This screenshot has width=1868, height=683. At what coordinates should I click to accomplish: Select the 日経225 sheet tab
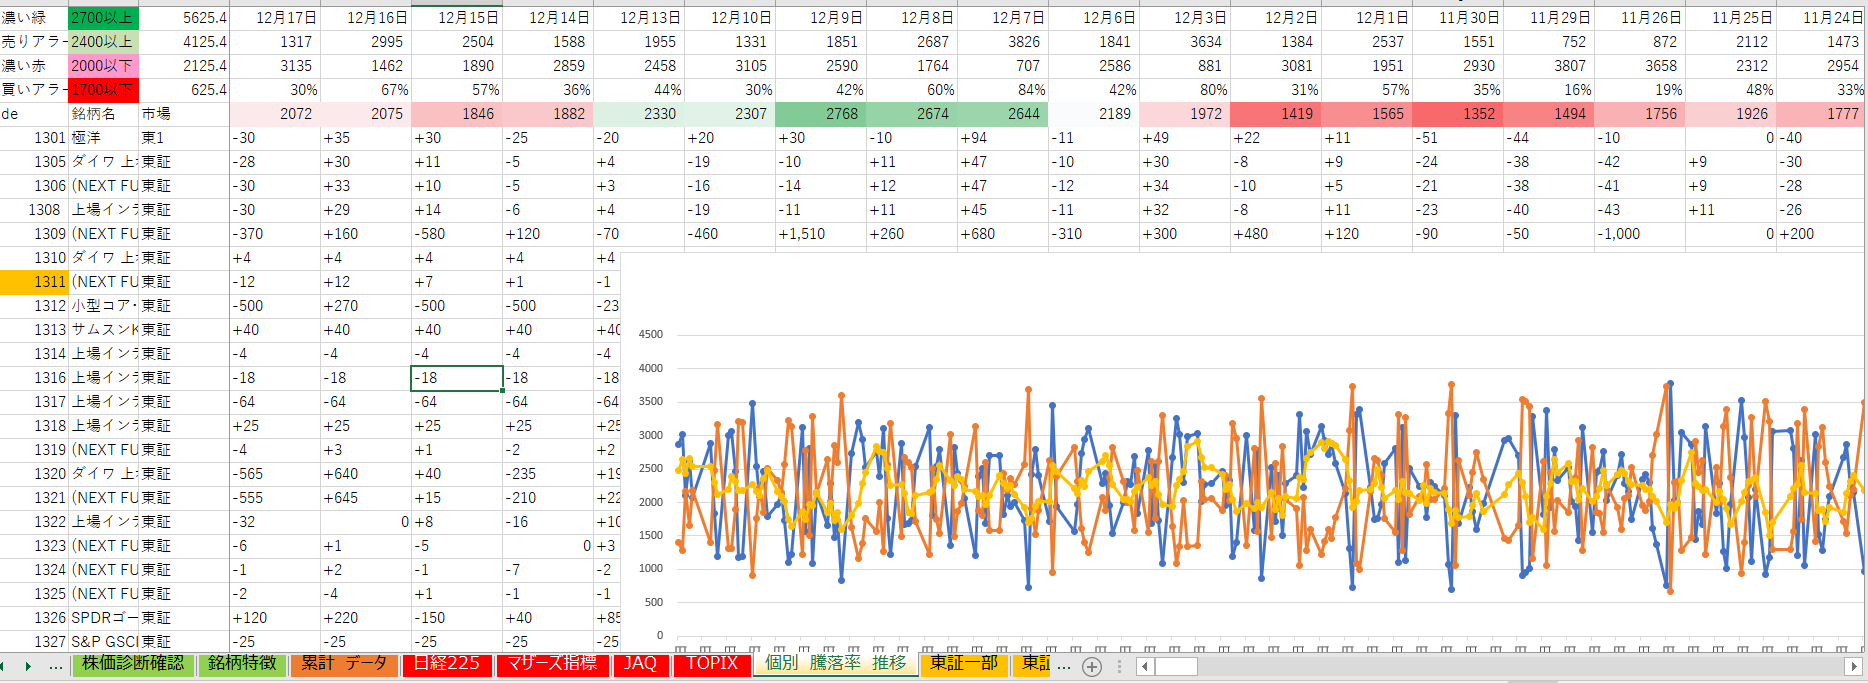tap(446, 664)
